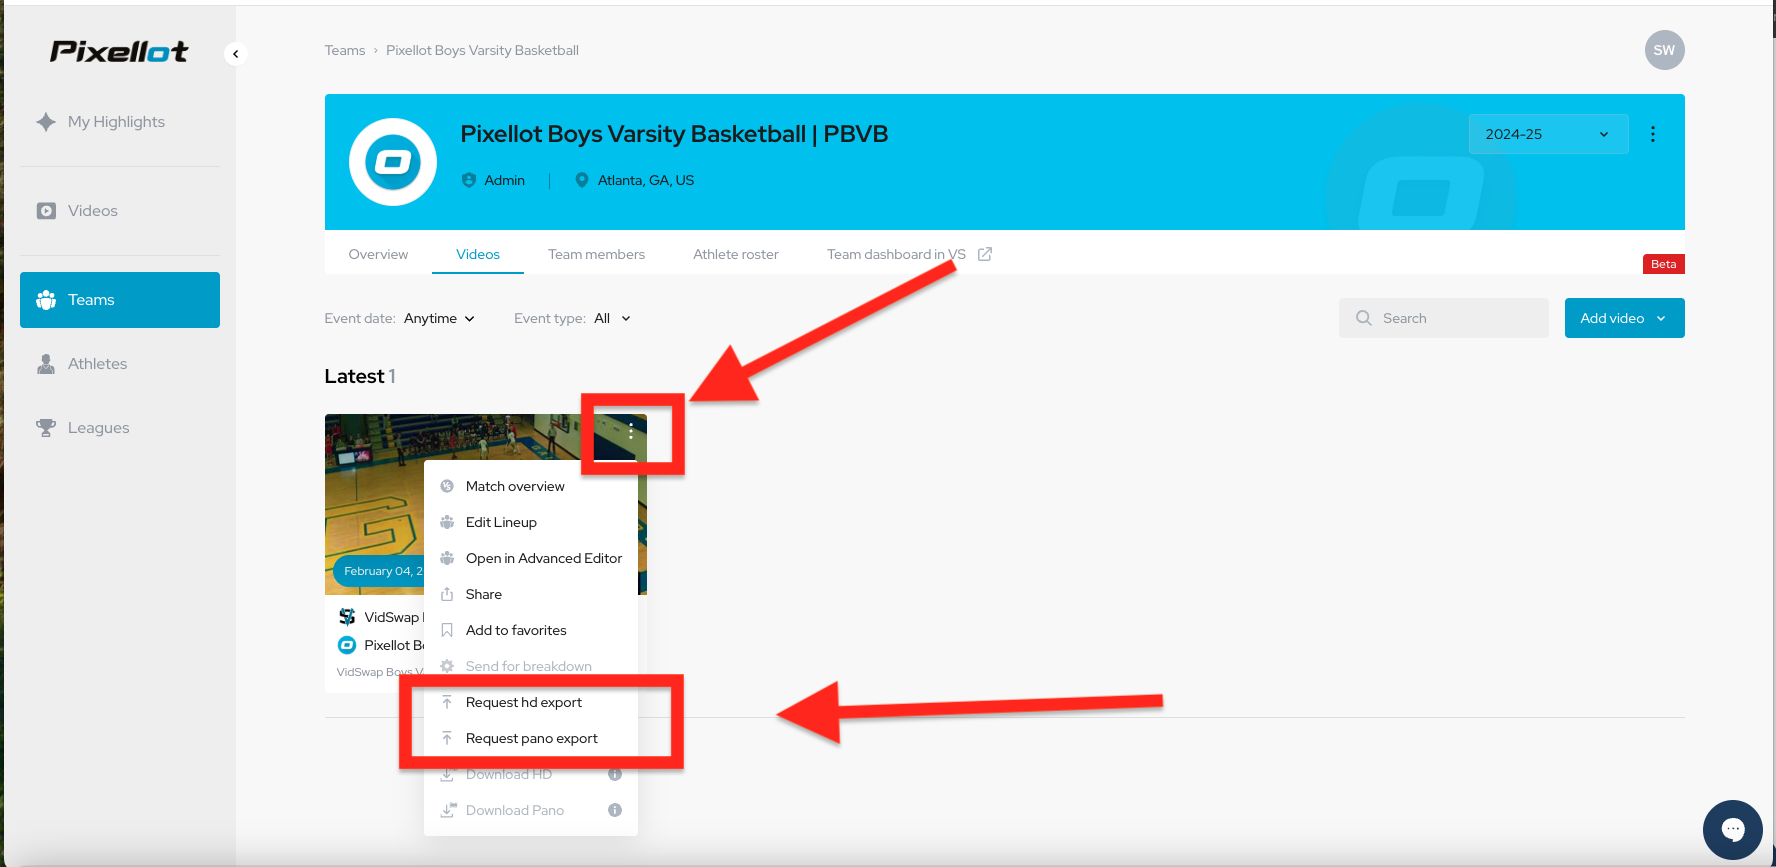Open Team dashboard in VS link
The width and height of the screenshot is (1776, 867).
pyautogui.click(x=896, y=254)
